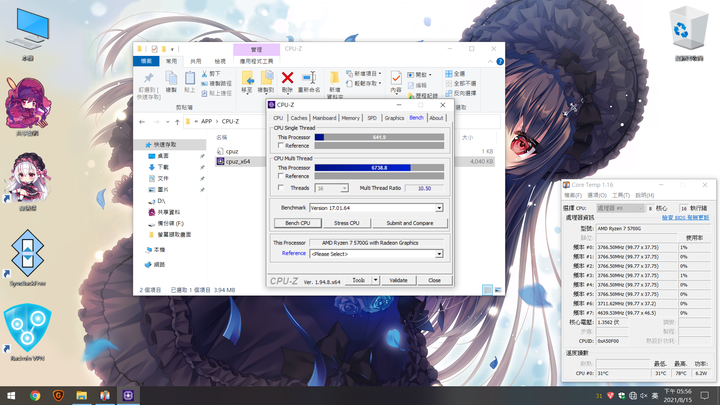The height and width of the screenshot is (405, 720).
Task: Click the red X Delete icon in ribbon
Action: 287,78
